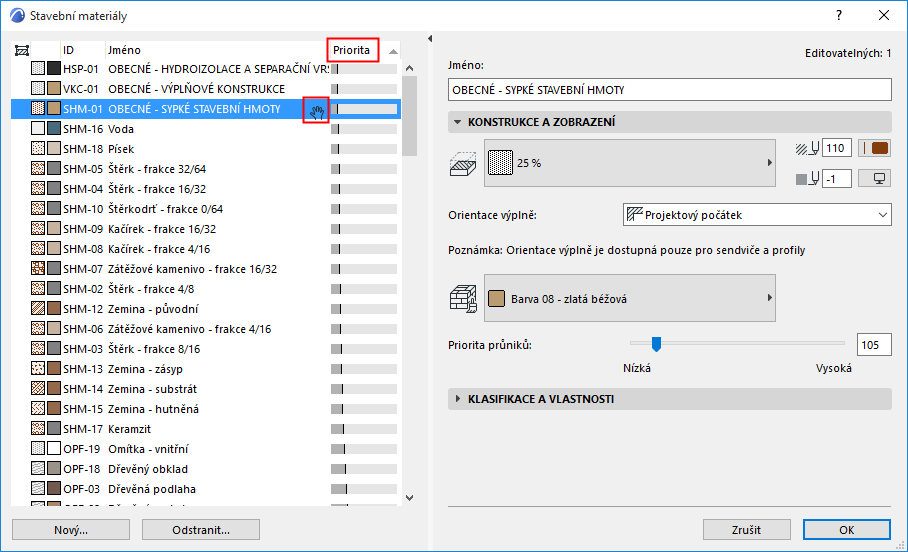The height and width of the screenshot is (552, 908).
Task: Click the wood pattern icon of OPF-18 row
Action: (38, 469)
